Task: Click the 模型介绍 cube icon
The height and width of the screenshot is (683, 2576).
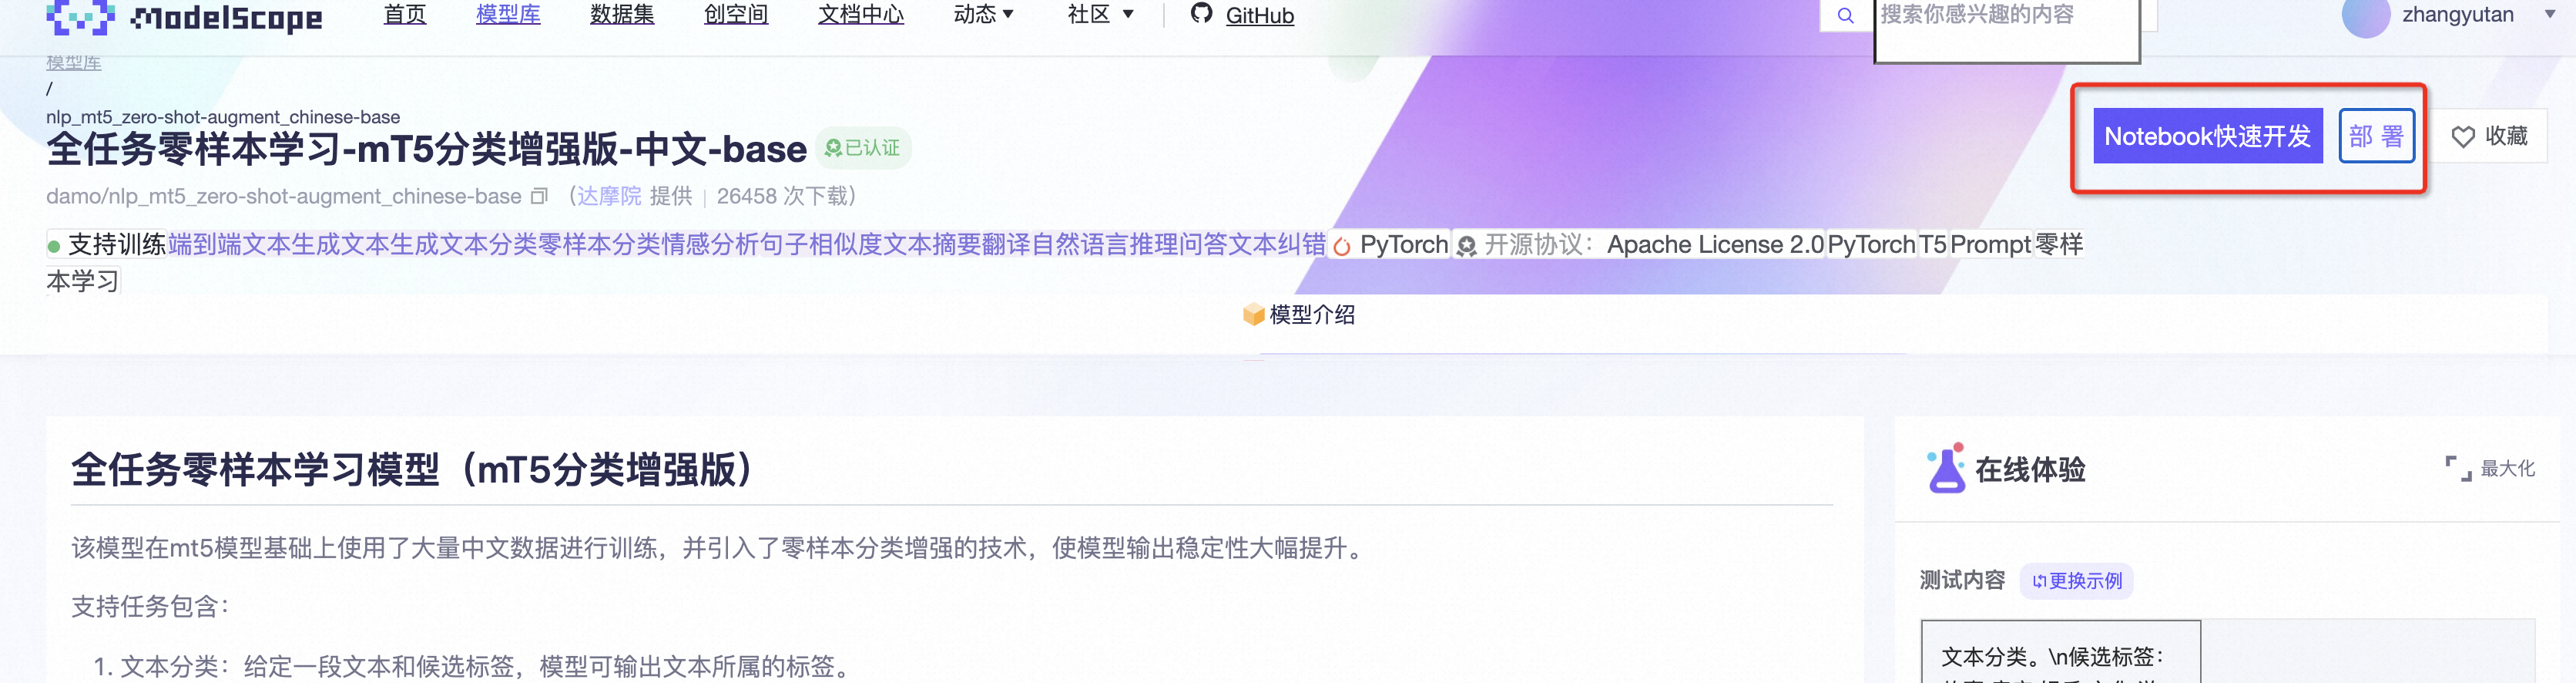Action: click(1253, 315)
